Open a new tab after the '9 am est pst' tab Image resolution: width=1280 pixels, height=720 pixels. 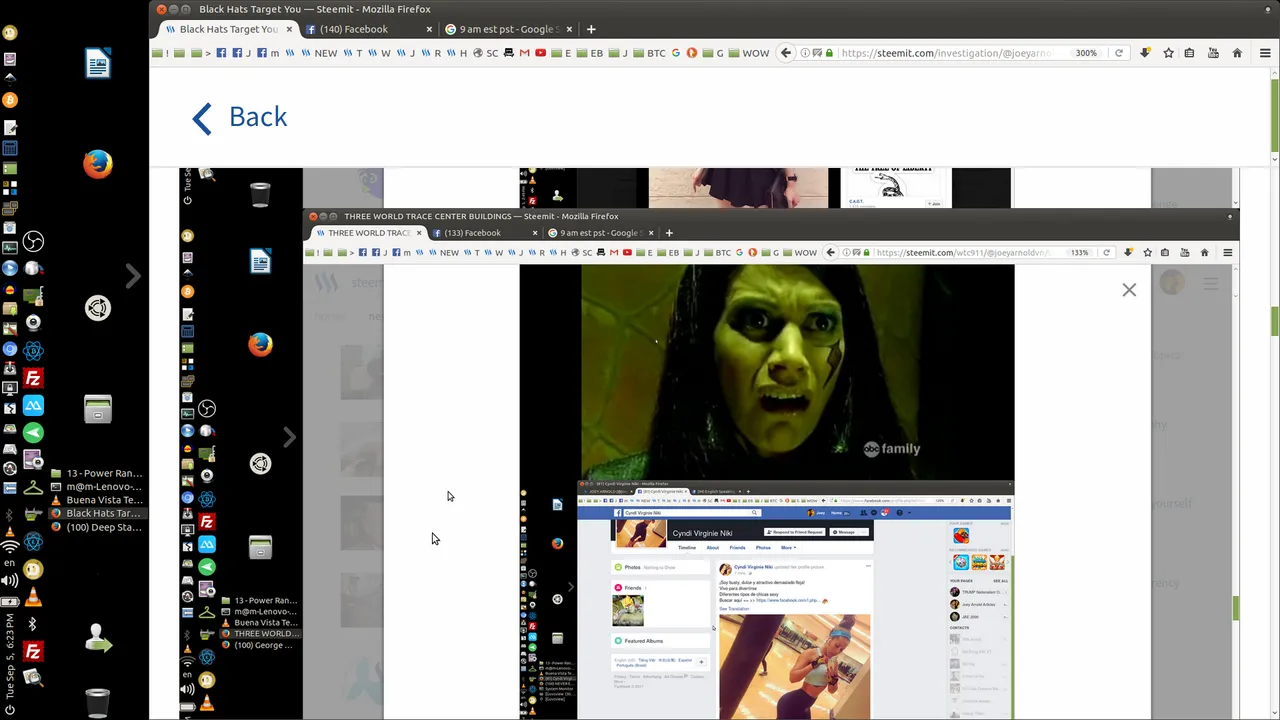click(x=591, y=29)
